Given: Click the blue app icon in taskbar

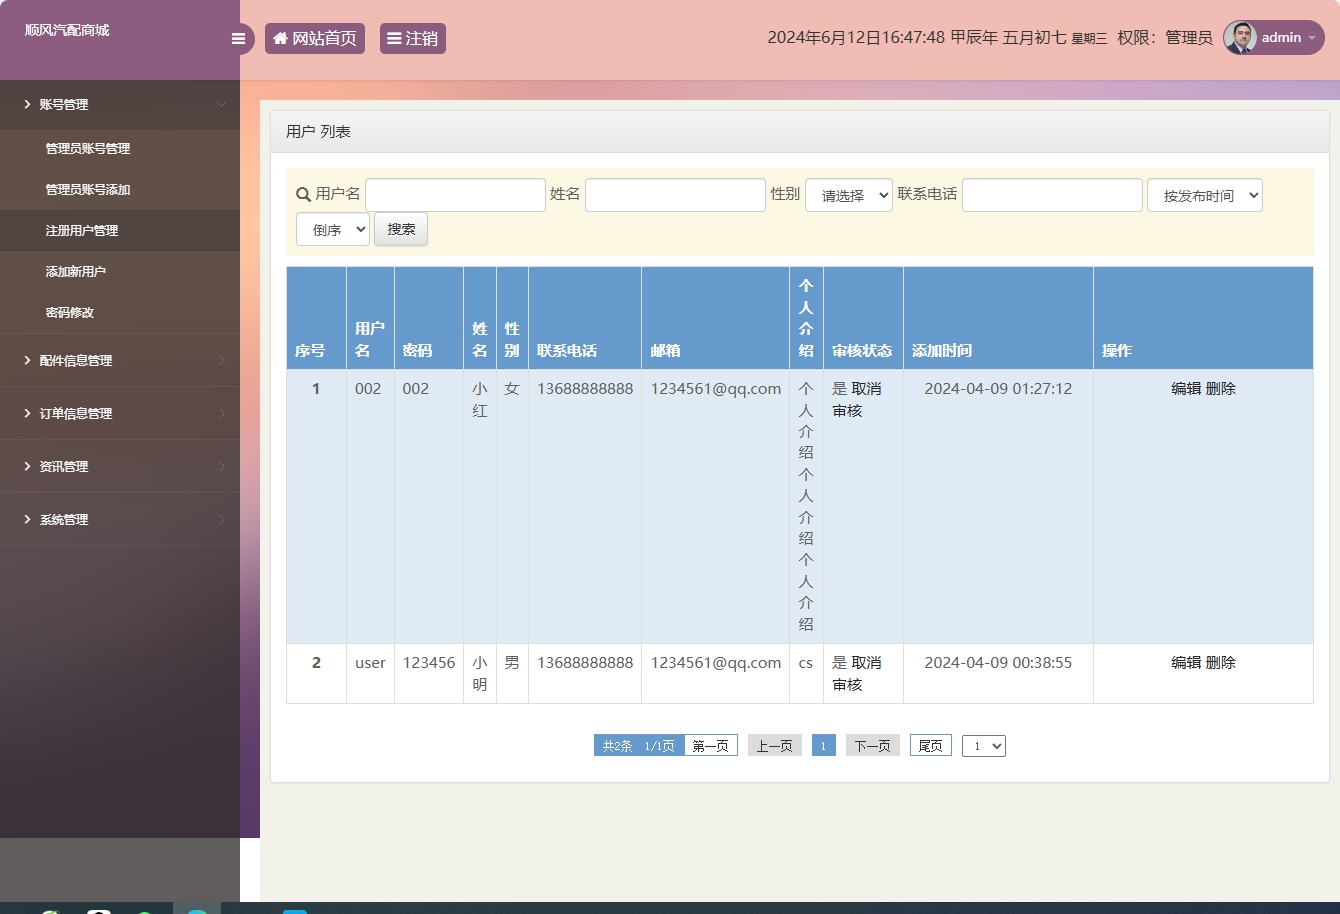Looking at the screenshot, I should click(x=294, y=910).
